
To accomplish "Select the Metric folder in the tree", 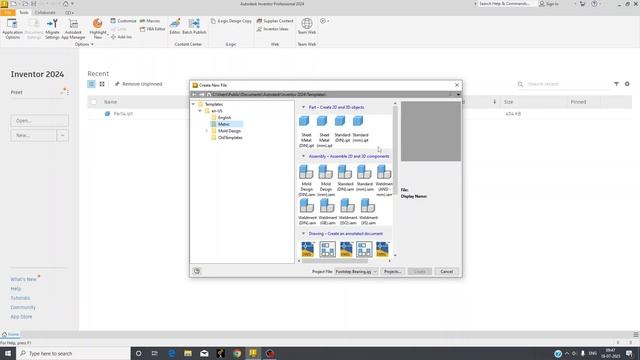I will pos(224,124).
